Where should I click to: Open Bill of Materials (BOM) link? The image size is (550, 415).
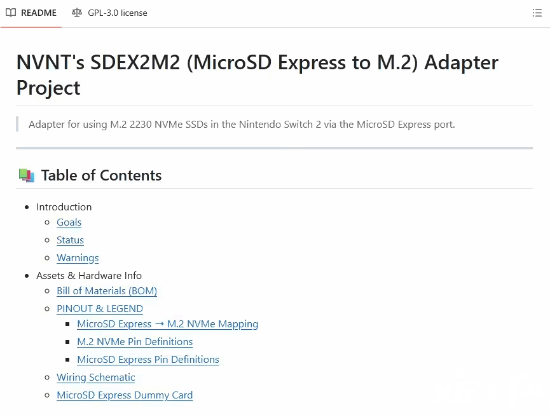[107, 291]
